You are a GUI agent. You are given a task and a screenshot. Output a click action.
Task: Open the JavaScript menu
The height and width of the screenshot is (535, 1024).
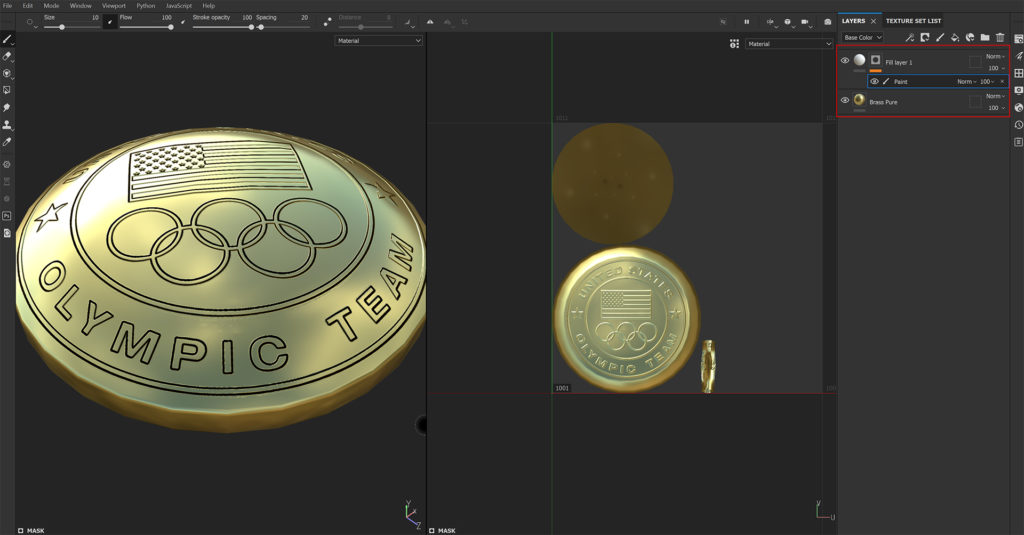pos(178,5)
